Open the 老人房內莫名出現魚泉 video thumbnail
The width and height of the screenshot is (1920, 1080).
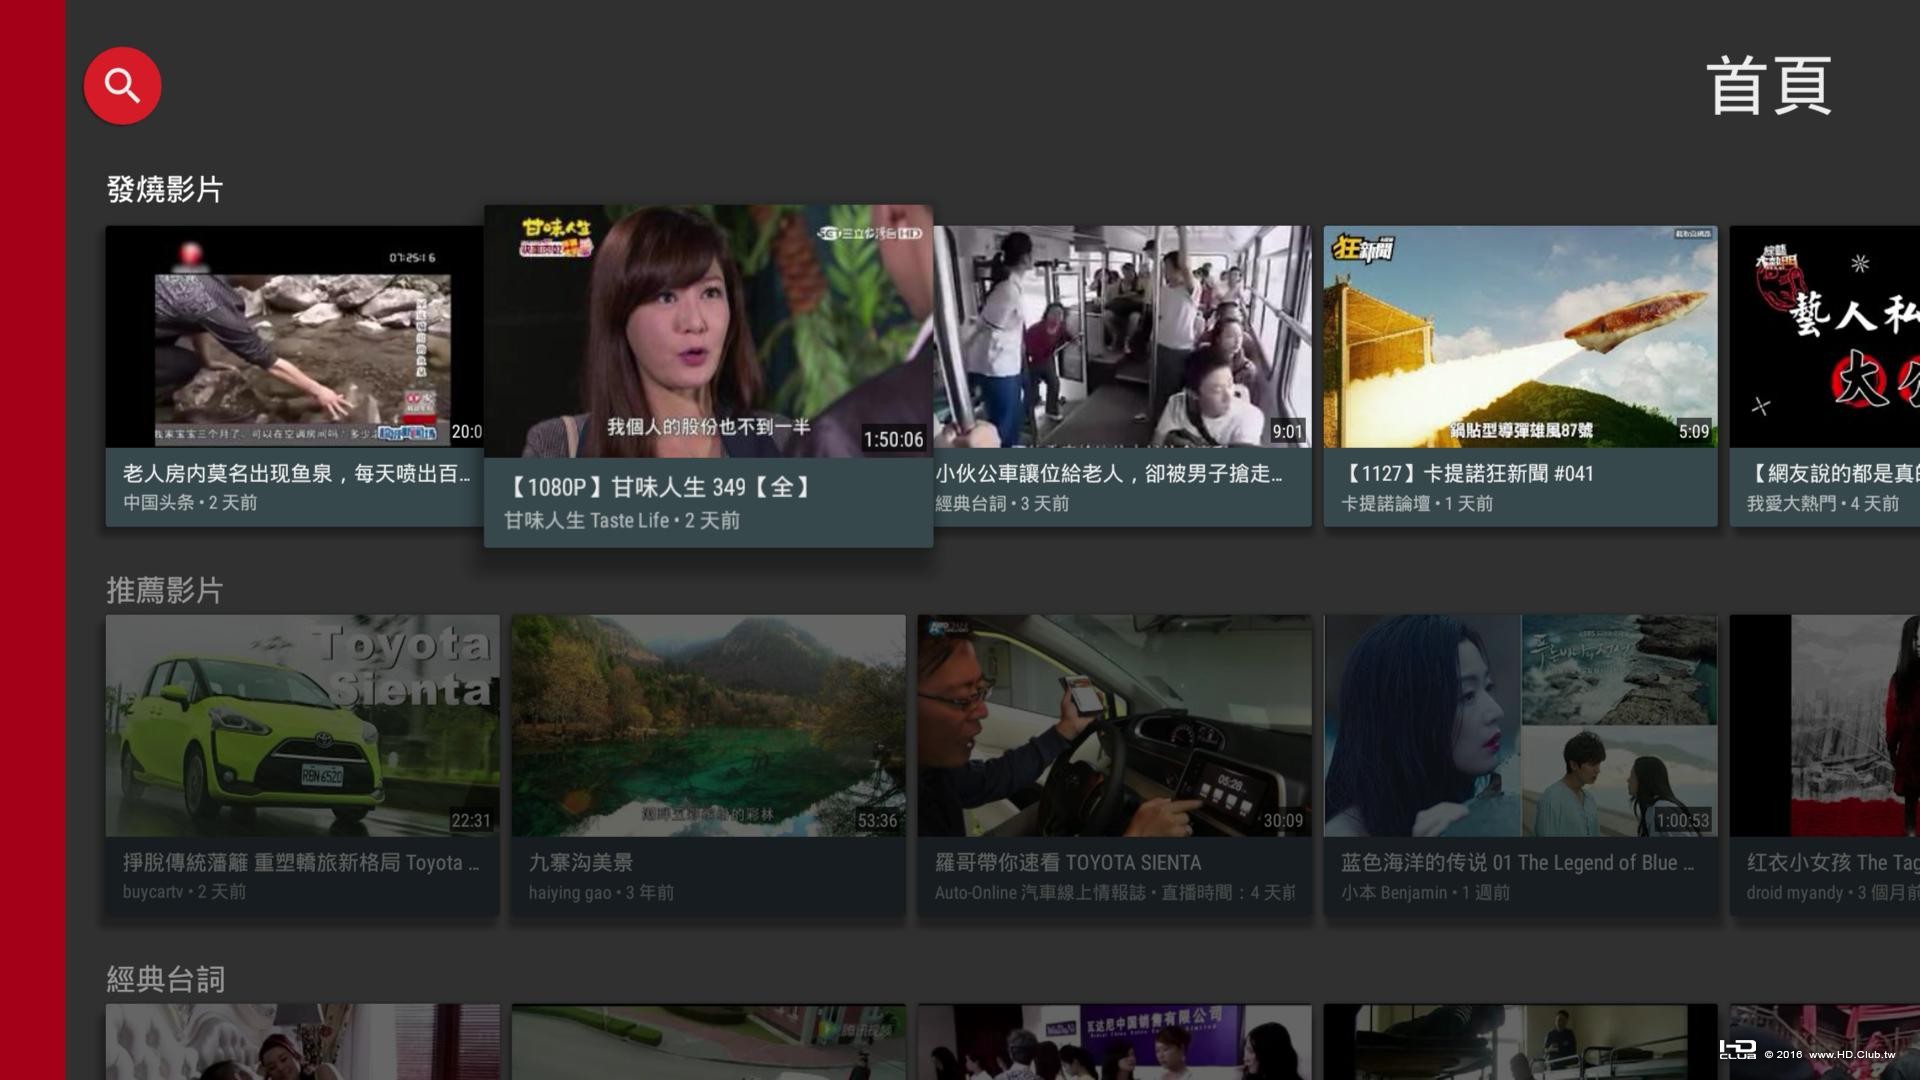click(x=295, y=337)
